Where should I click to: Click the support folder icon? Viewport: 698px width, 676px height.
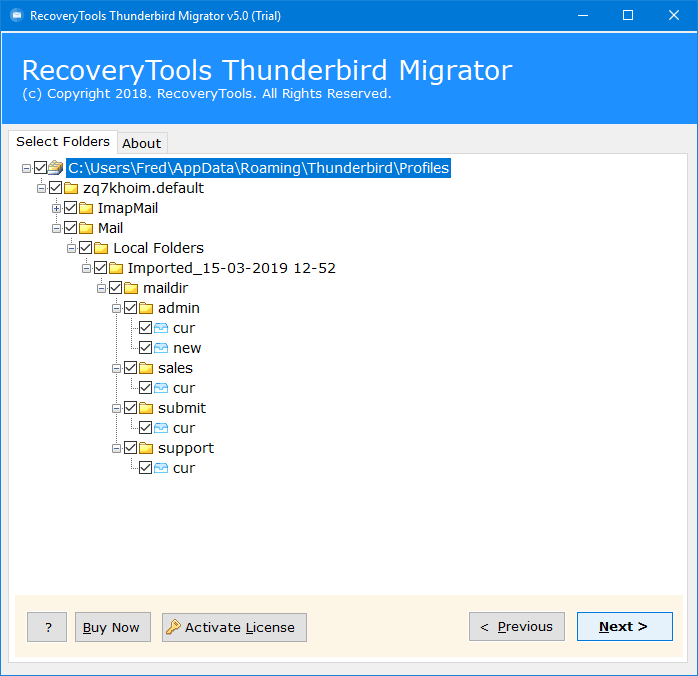(x=146, y=448)
